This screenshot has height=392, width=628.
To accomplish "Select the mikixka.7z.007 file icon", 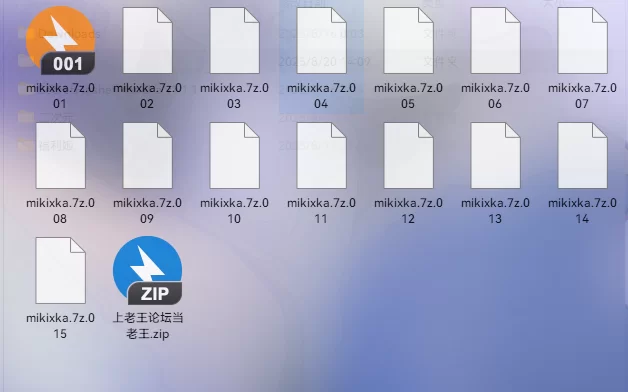I will (x=582, y=40).
